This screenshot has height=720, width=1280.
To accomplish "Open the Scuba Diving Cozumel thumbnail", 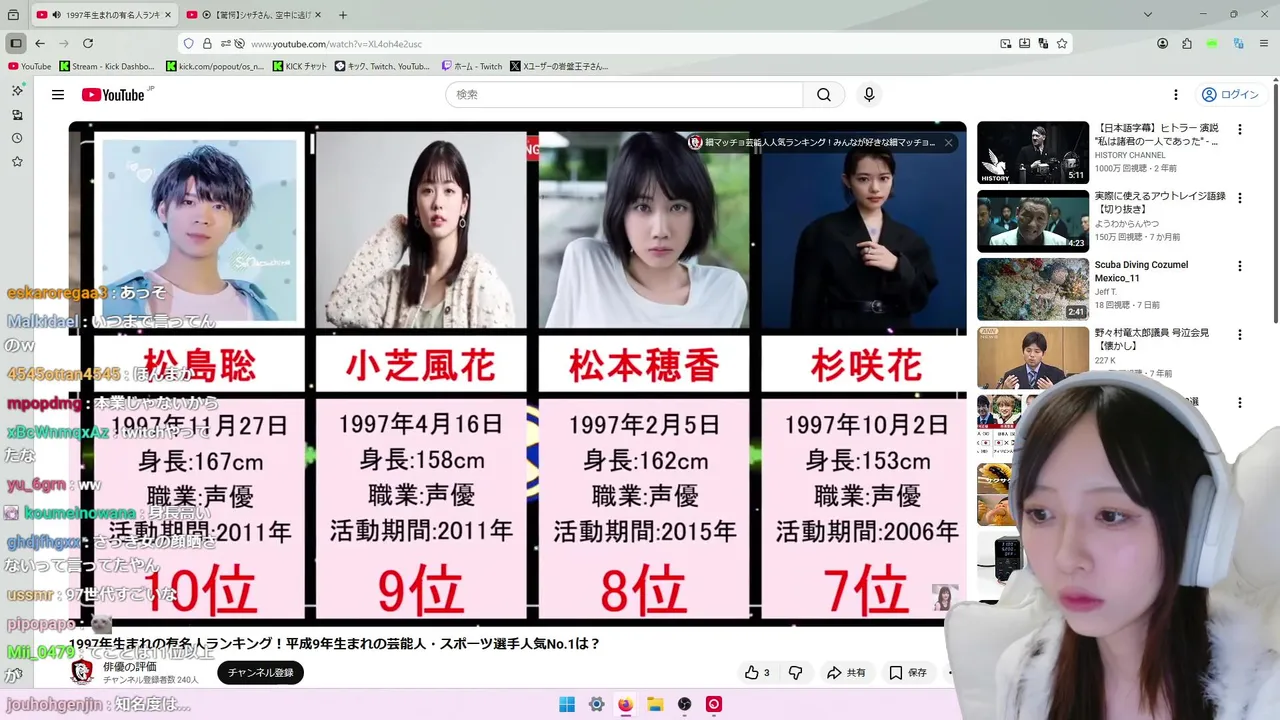I will (1033, 289).
